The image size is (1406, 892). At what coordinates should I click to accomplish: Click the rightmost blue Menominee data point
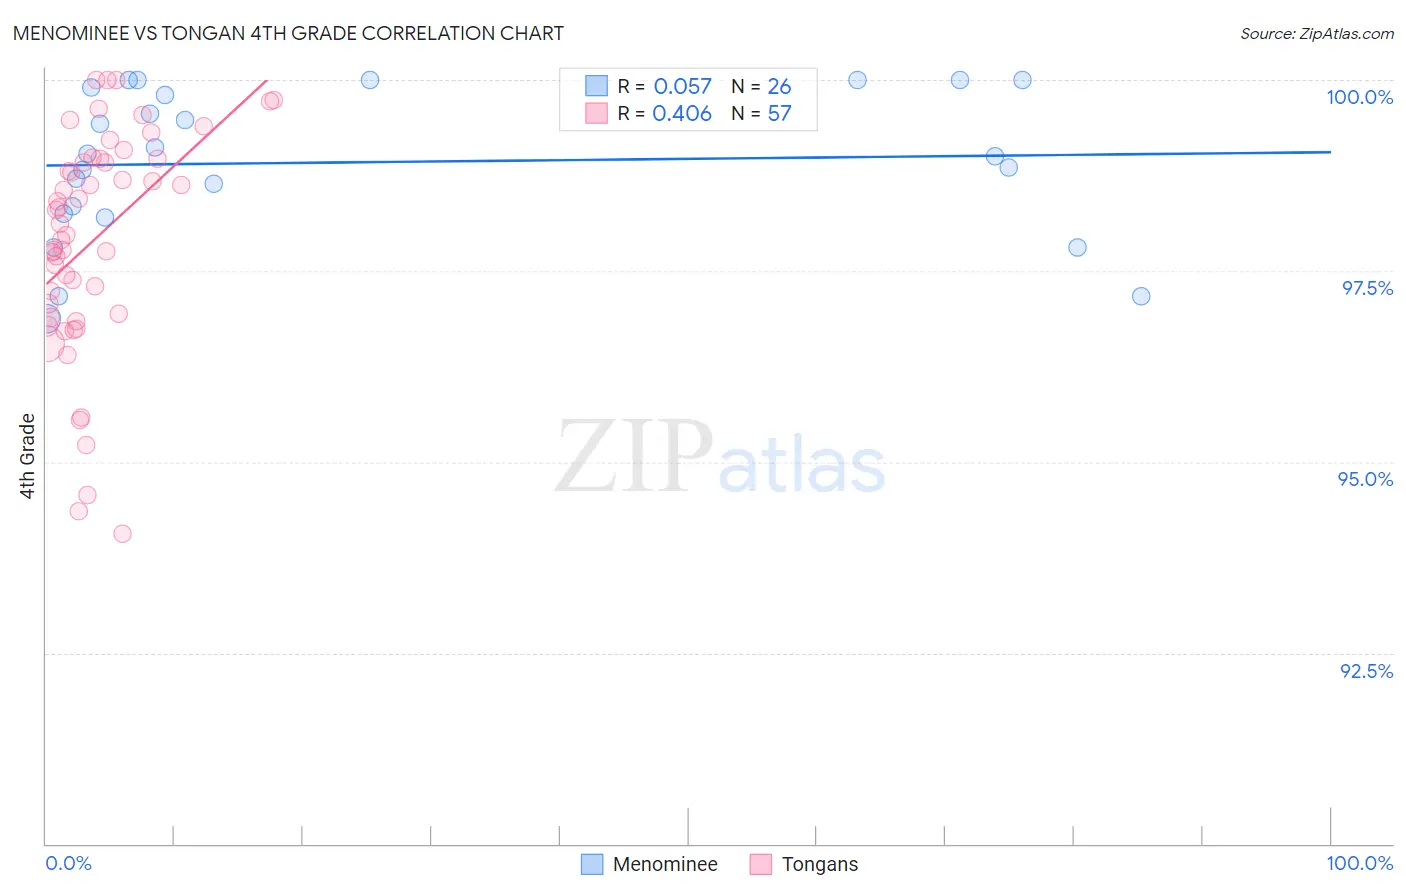tap(1141, 296)
